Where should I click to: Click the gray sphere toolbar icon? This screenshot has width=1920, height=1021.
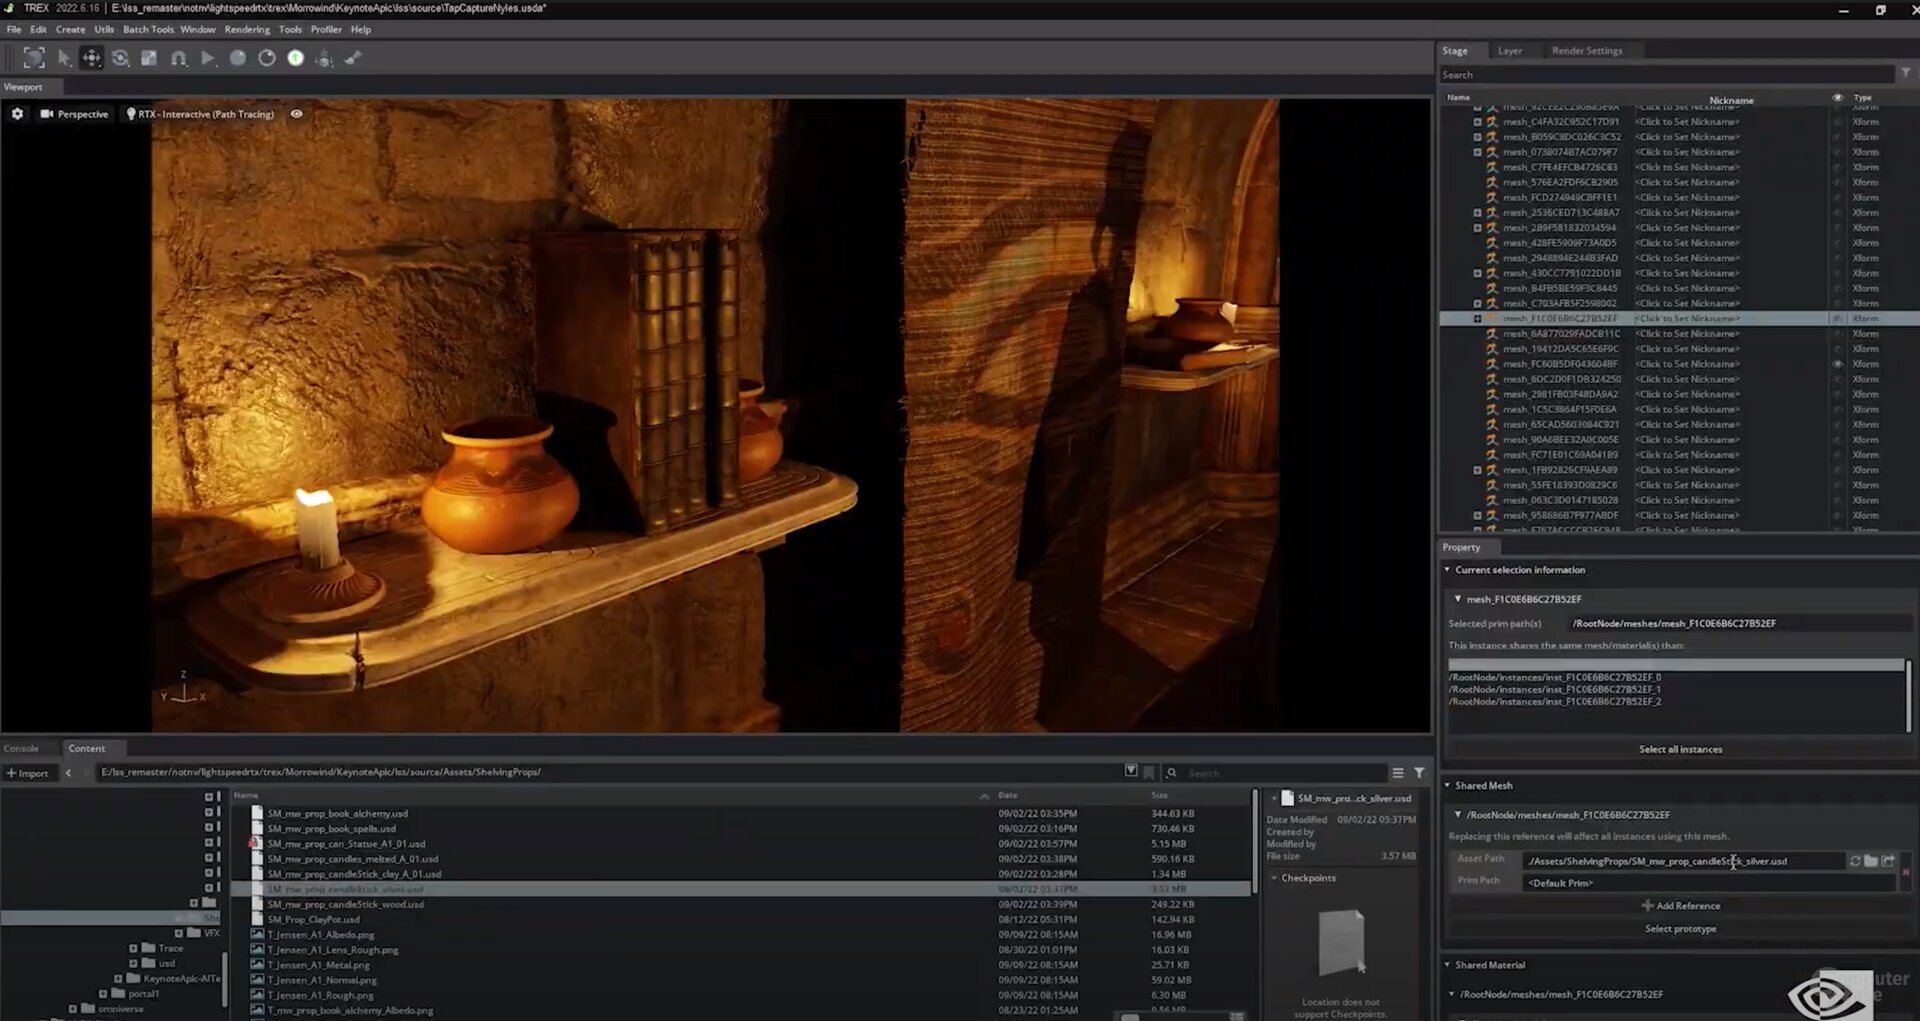pyautogui.click(x=238, y=58)
